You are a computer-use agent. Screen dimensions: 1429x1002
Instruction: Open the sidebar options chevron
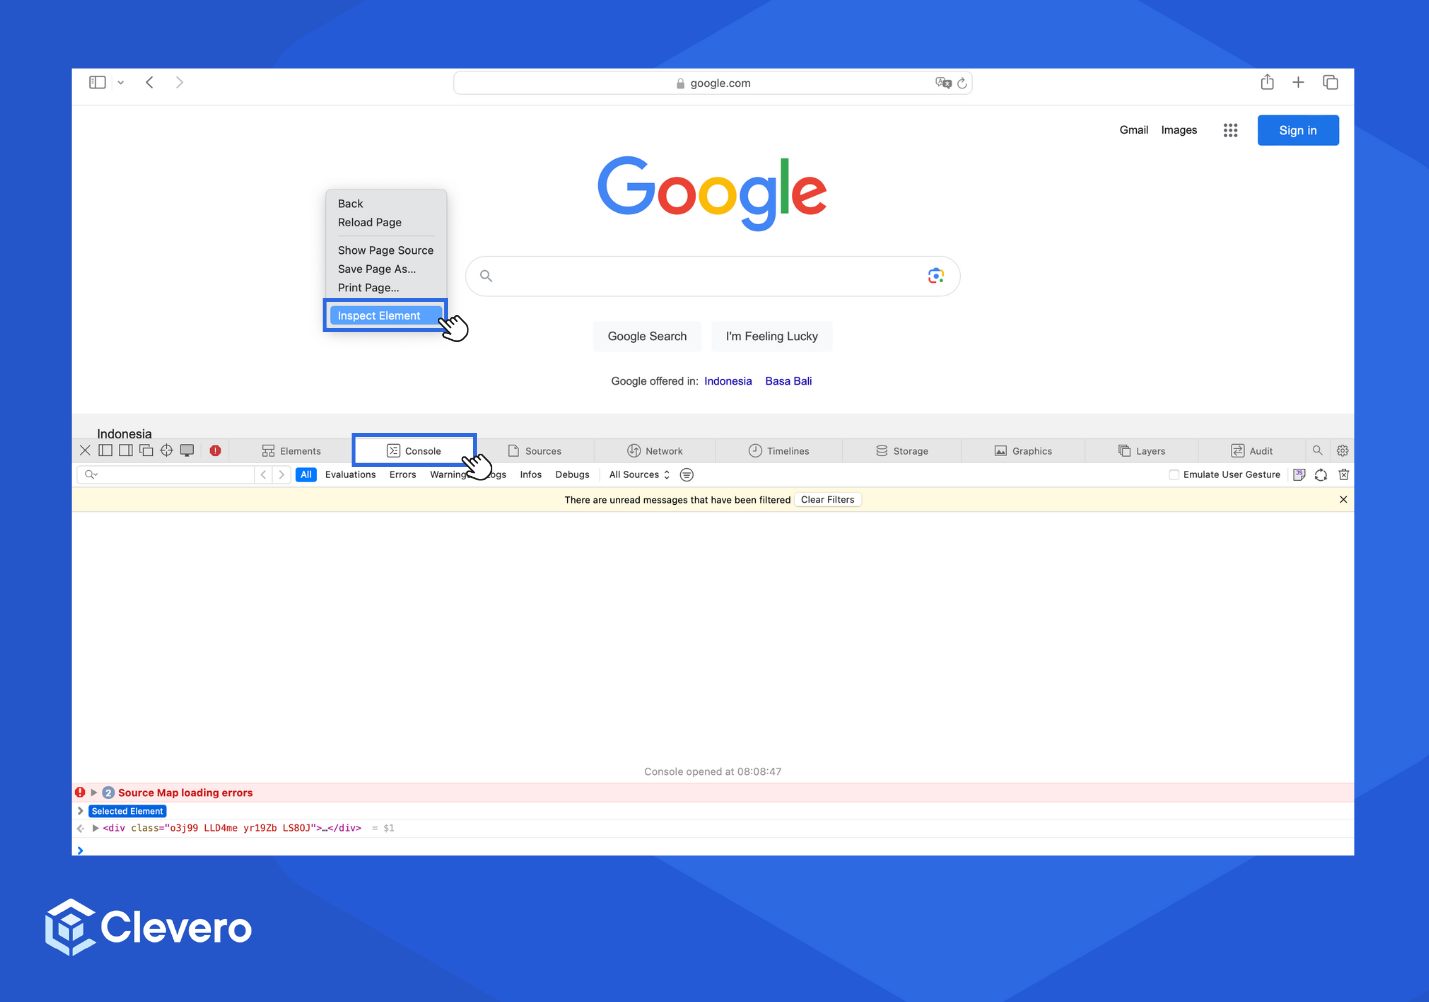pos(121,83)
